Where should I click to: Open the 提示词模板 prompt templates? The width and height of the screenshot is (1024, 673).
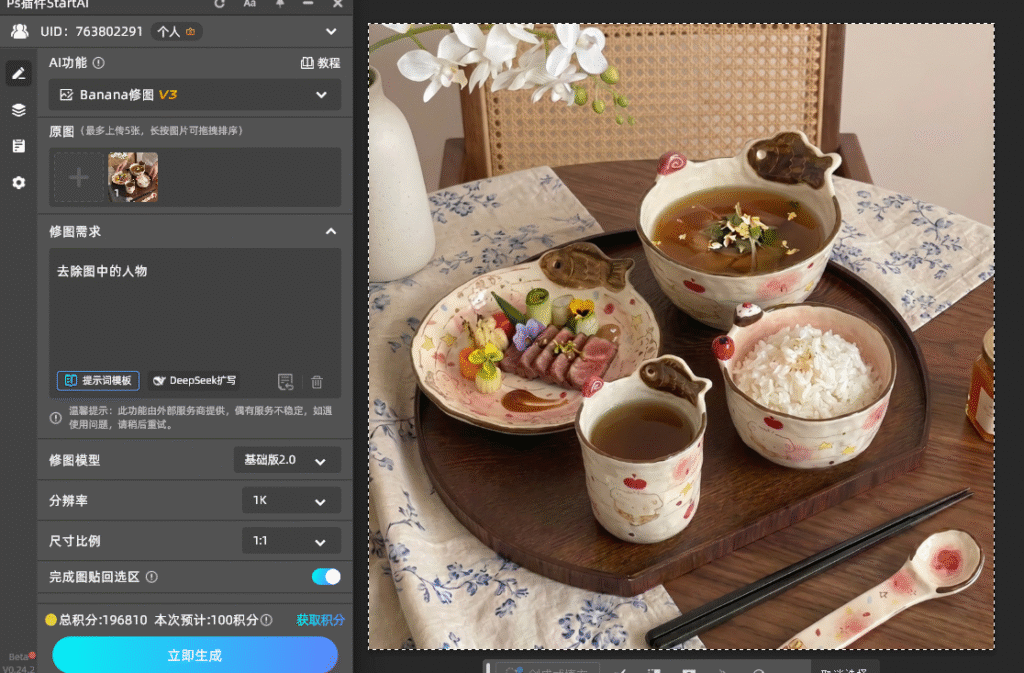click(x=98, y=381)
